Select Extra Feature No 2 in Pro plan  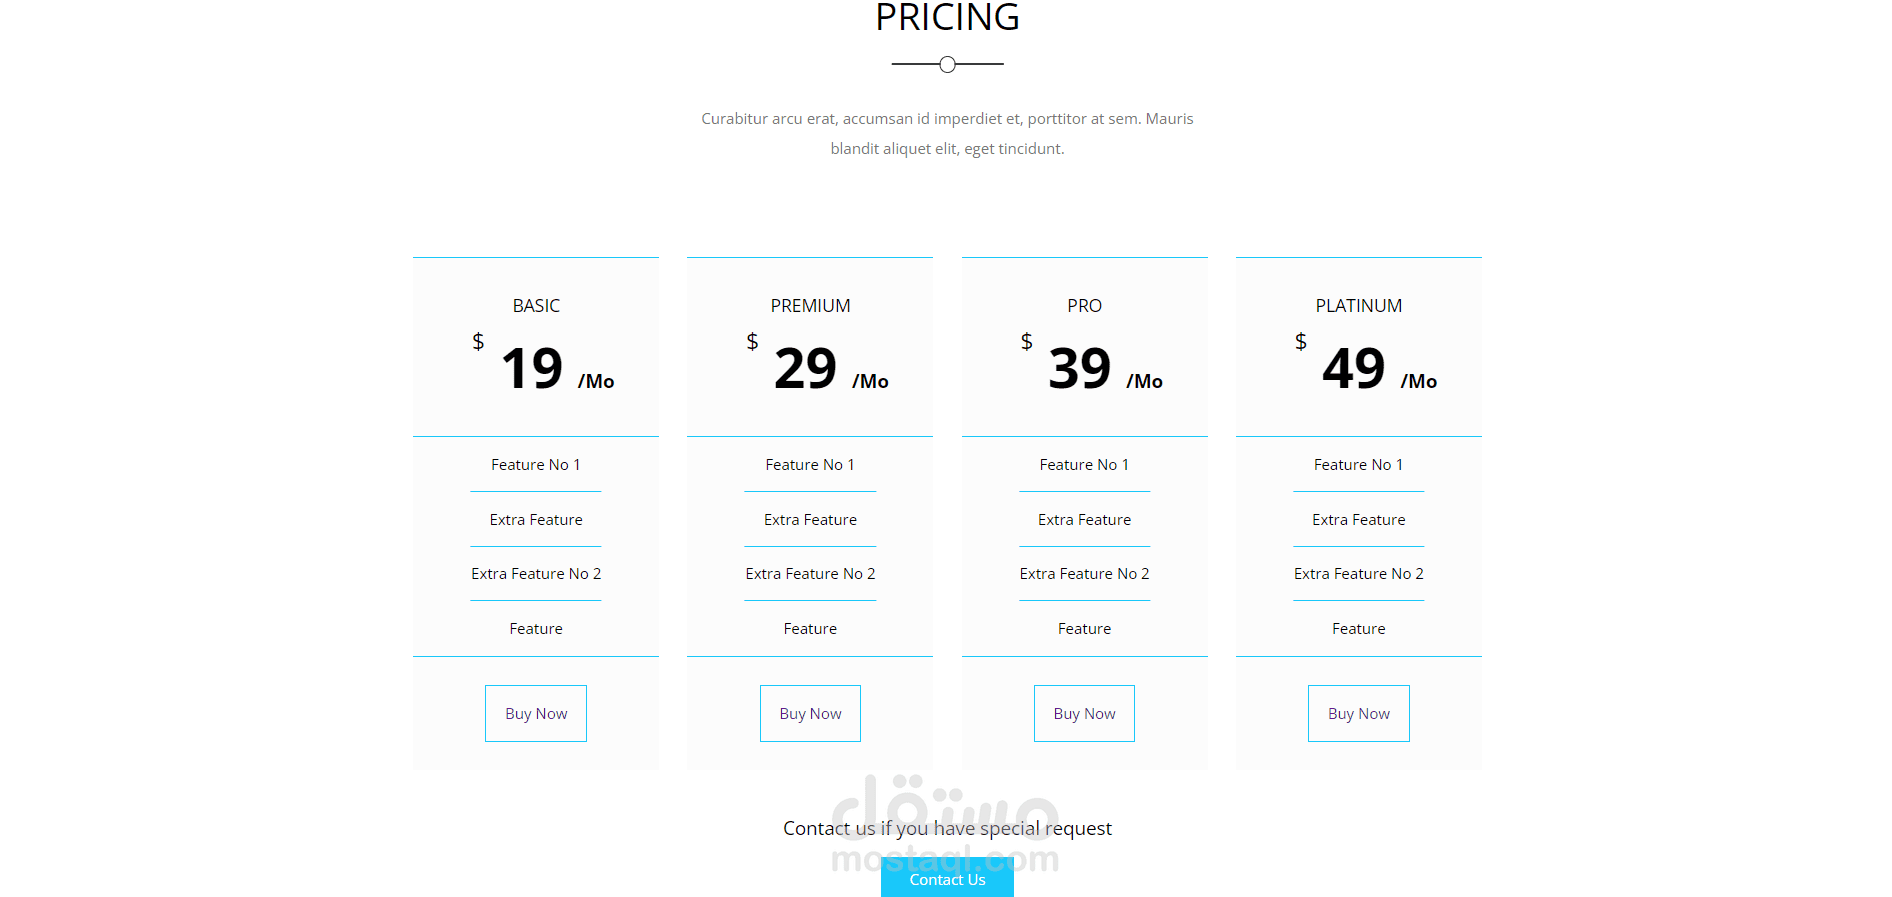1084,574
